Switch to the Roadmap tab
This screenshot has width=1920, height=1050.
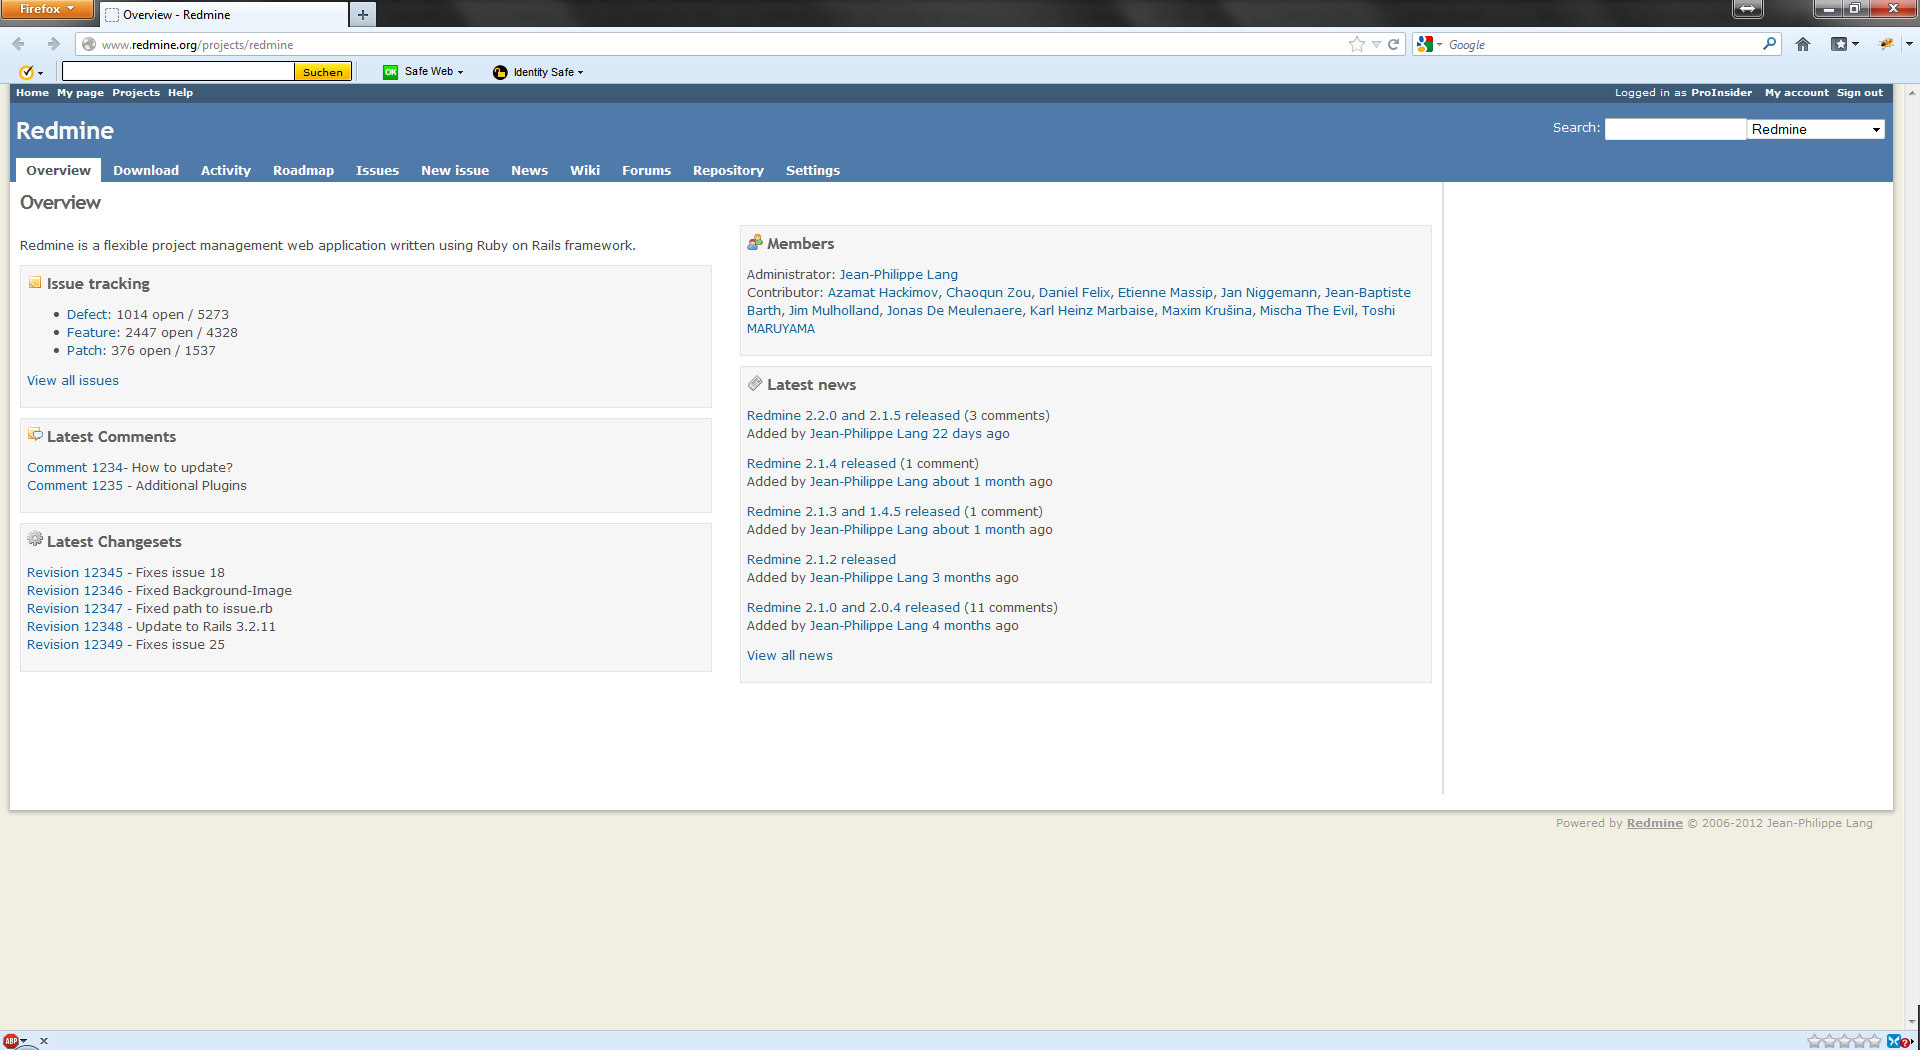click(303, 171)
